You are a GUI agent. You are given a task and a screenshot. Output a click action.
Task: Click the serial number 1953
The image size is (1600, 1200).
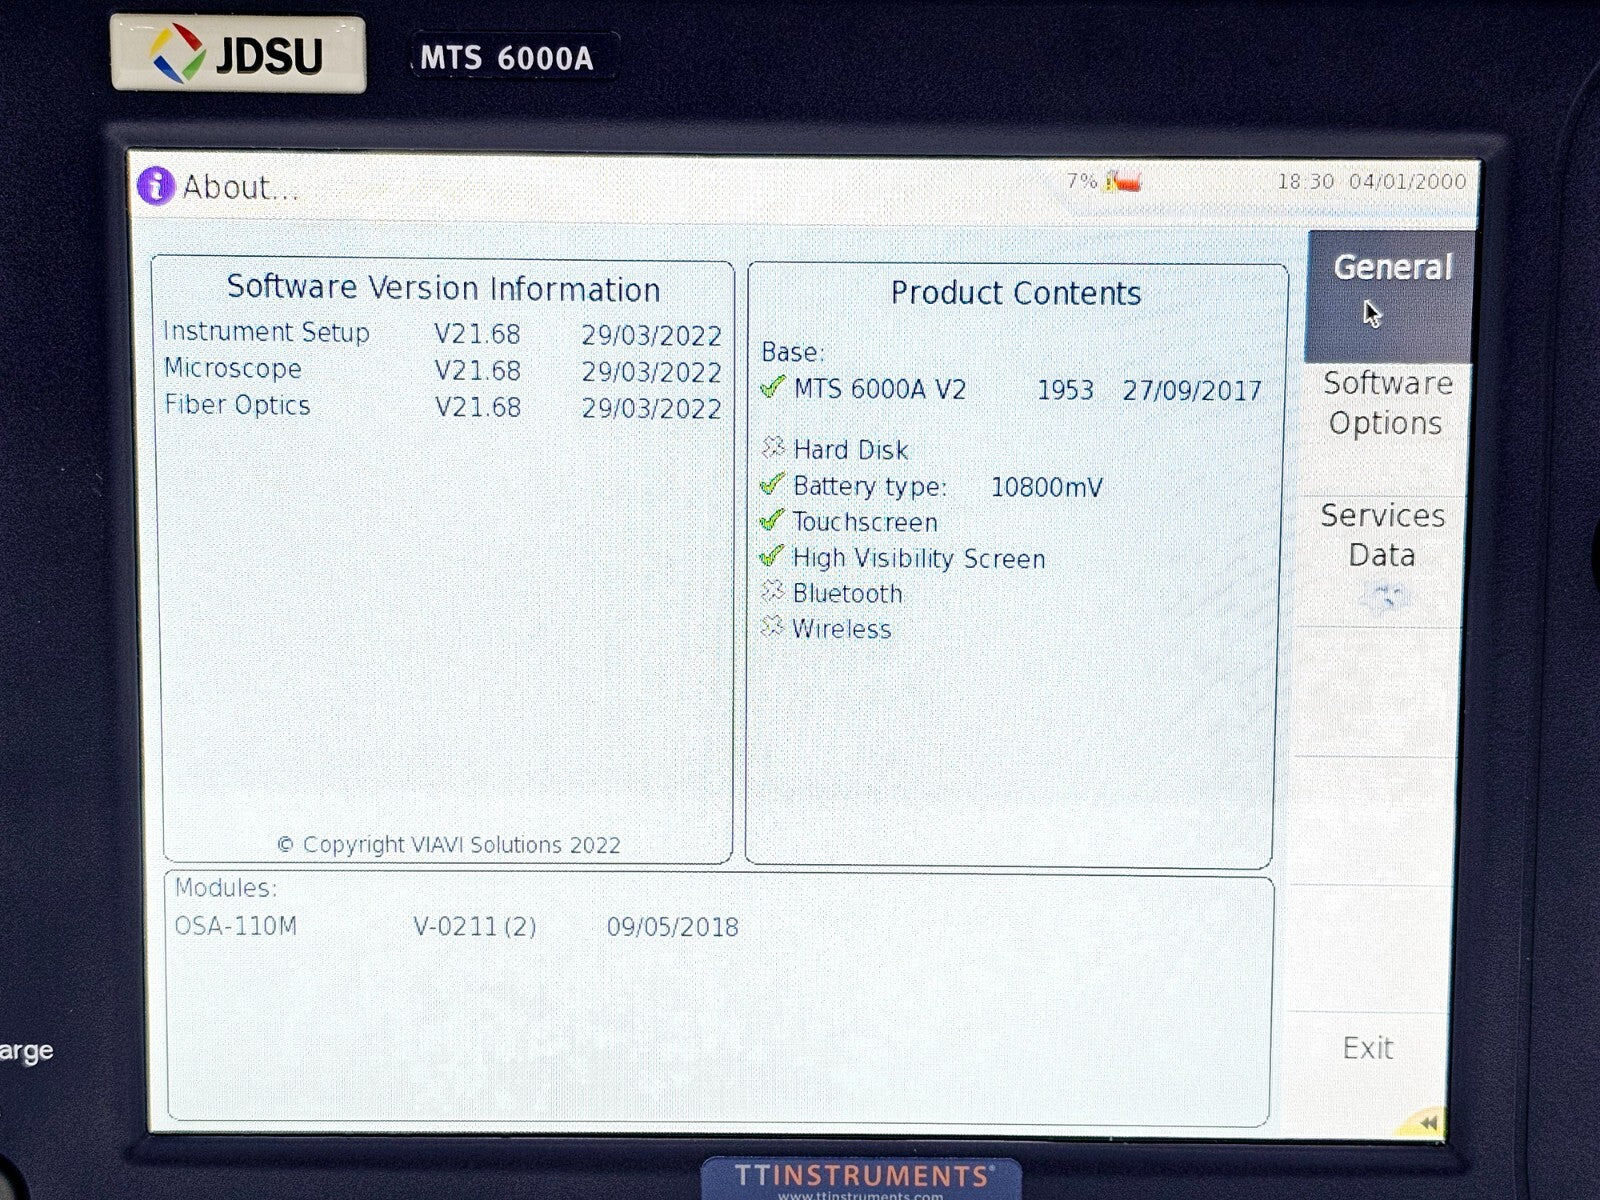(1065, 390)
